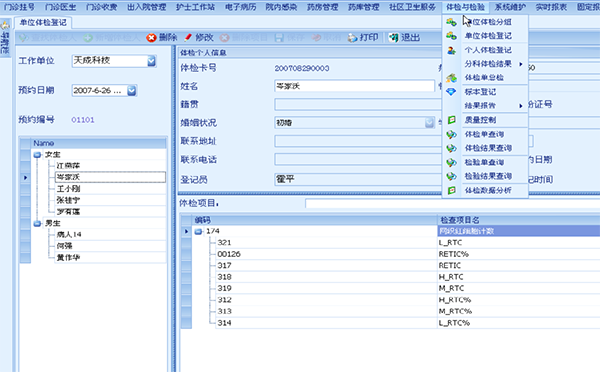The width and height of the screenshot is (600, 372).
Task: Open the 社区卫生服务 menu
Action: (x=412, y=7)
